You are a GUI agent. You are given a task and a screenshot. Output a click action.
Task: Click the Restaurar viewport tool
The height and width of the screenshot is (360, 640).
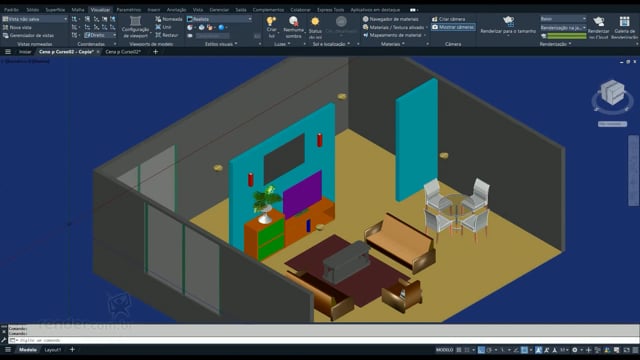167,35
